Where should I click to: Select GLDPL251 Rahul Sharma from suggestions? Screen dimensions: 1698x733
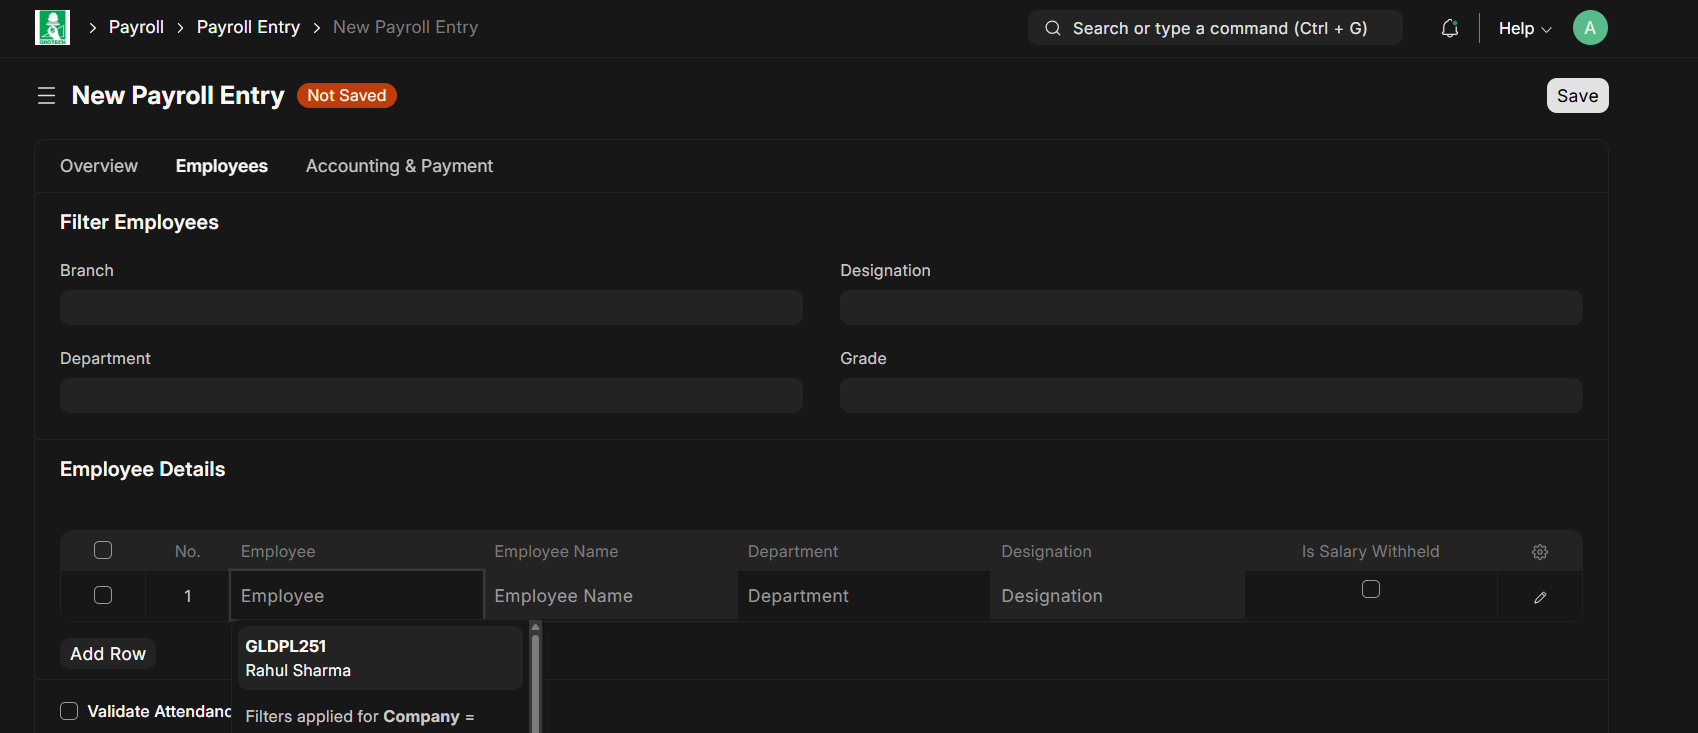click(x=379, y=658)
